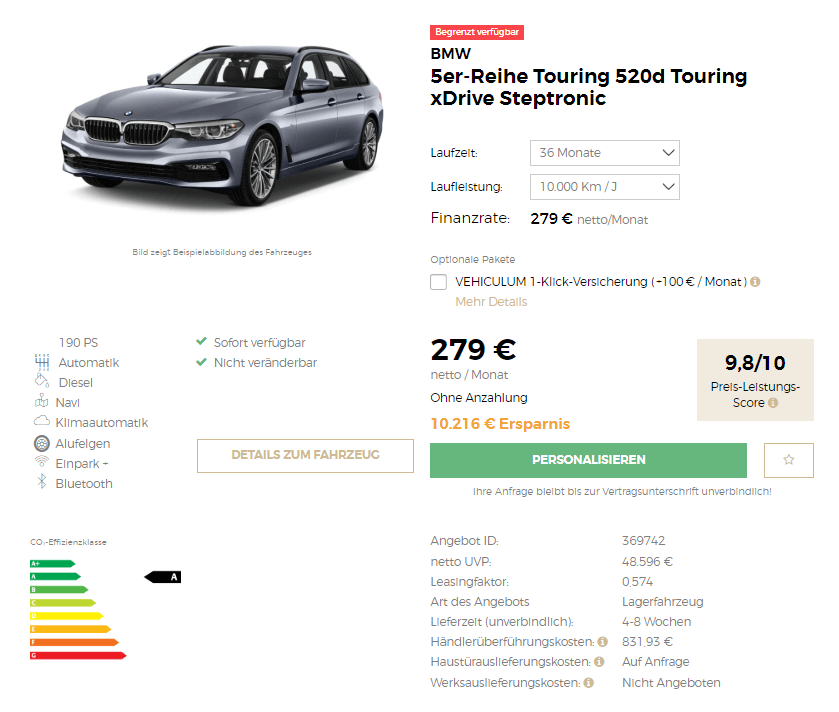This screenshot has height=712, width=839.
Task: Click the BMW 5er Touring car image
Action: [222, 126]
